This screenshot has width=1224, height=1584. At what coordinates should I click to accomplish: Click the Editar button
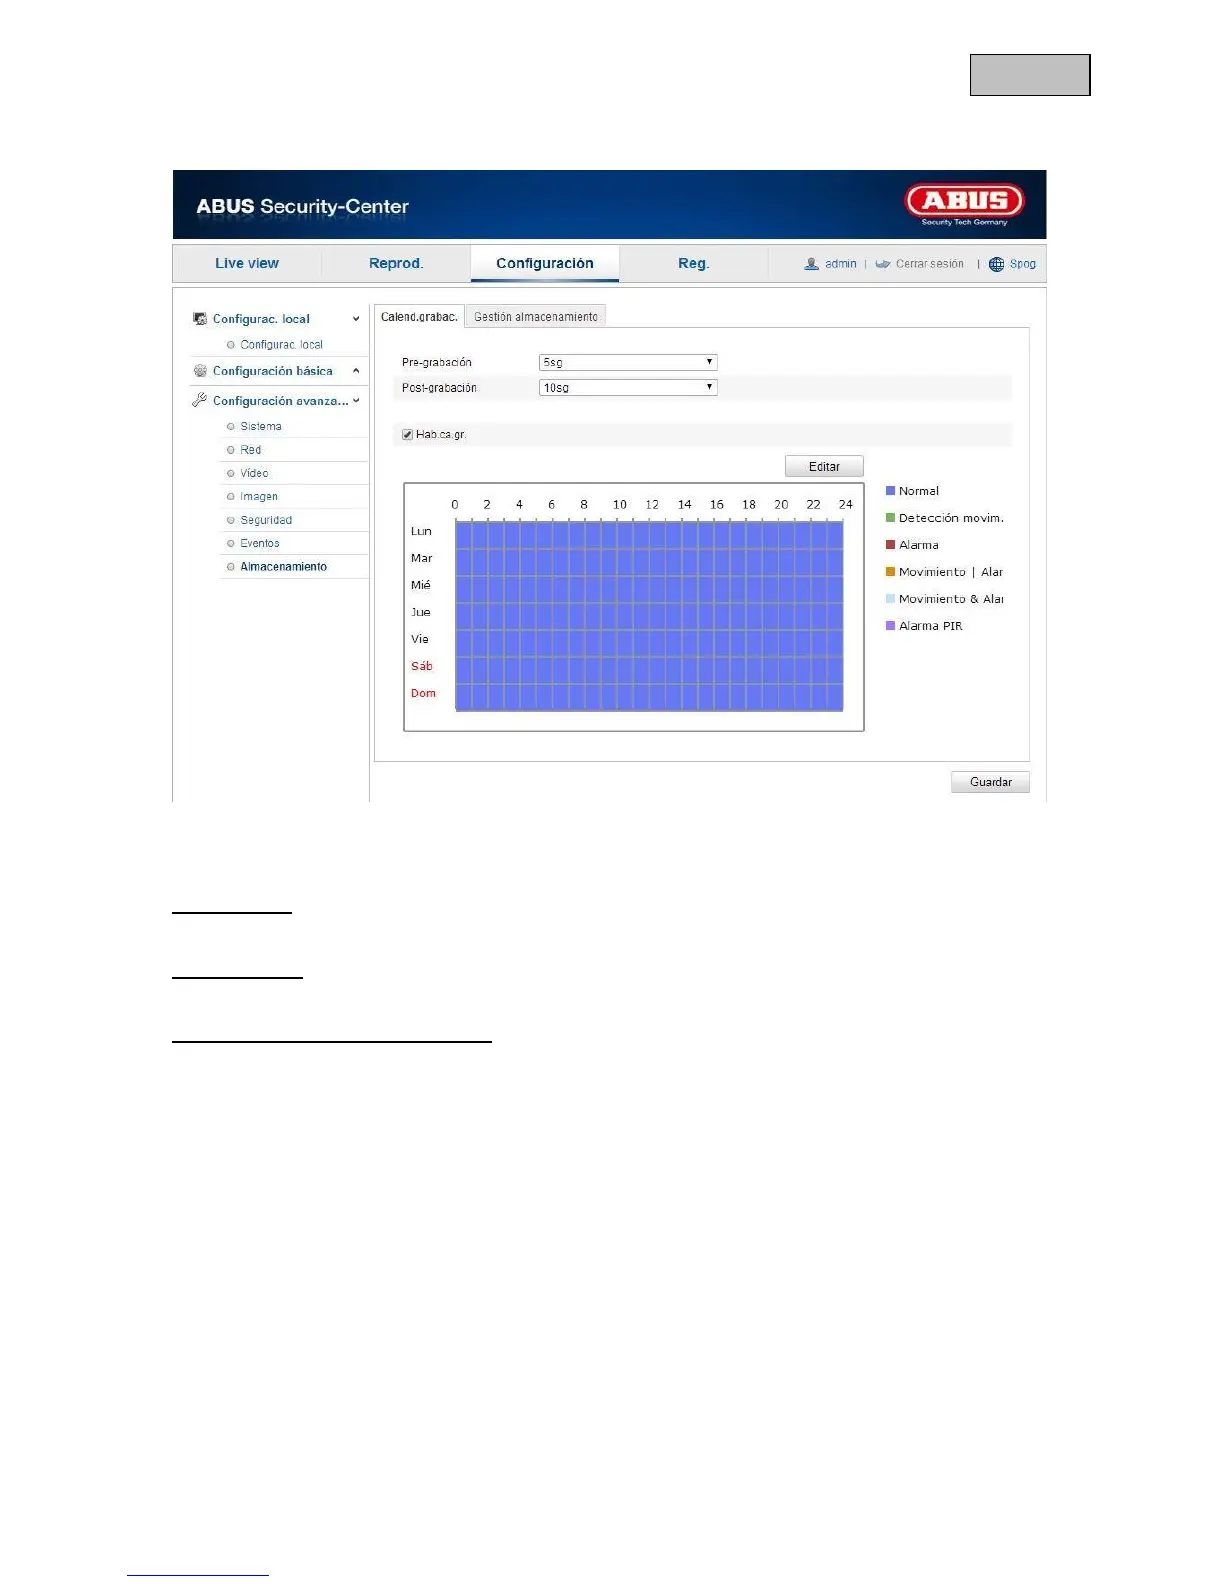824,467
